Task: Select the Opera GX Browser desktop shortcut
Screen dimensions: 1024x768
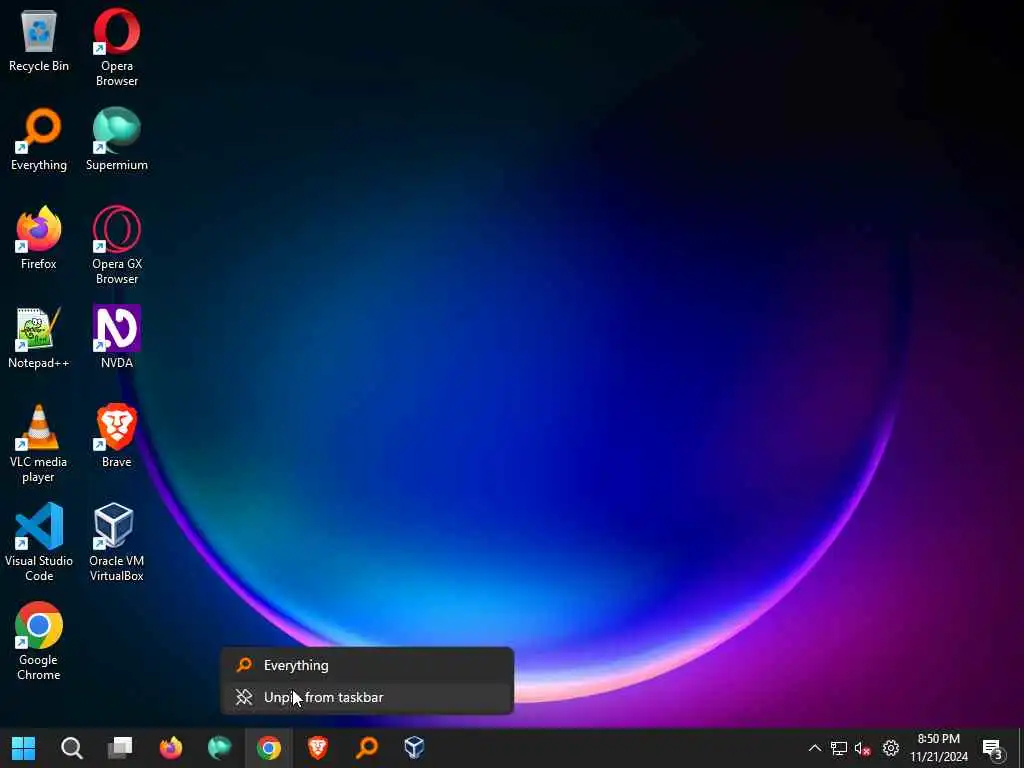Action: pyautogui.click(x=117, y=246)
